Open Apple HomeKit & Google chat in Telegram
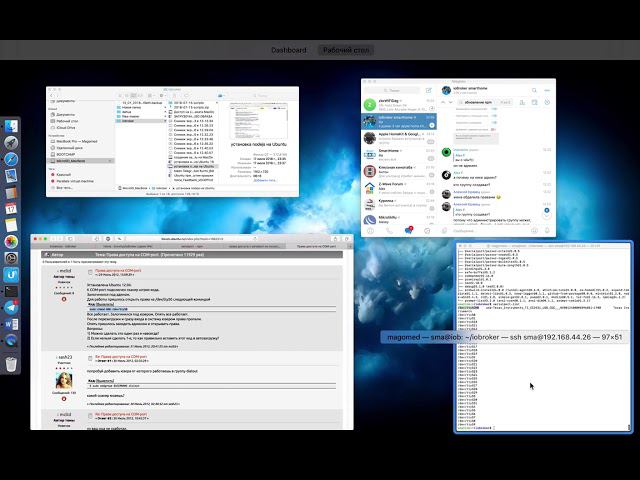Screen dimensions: 640x480 399,138
